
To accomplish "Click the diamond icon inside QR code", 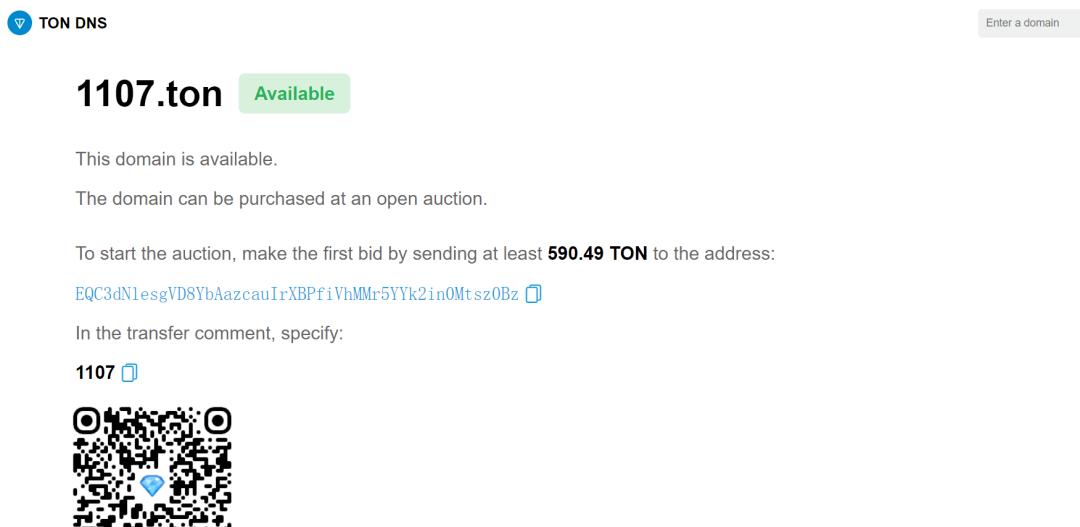I will pos(152,485).
